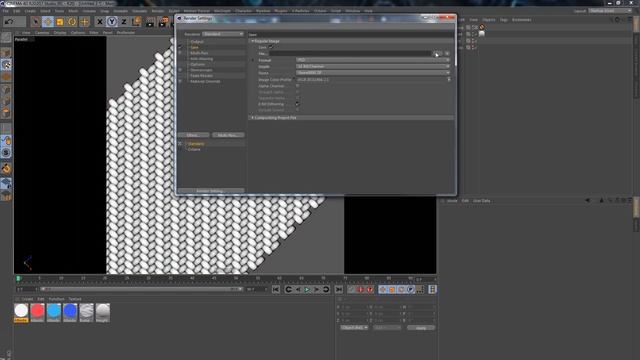Activate the Scale tool icon
Screen dimensions: 640x360
coord(60,21)
